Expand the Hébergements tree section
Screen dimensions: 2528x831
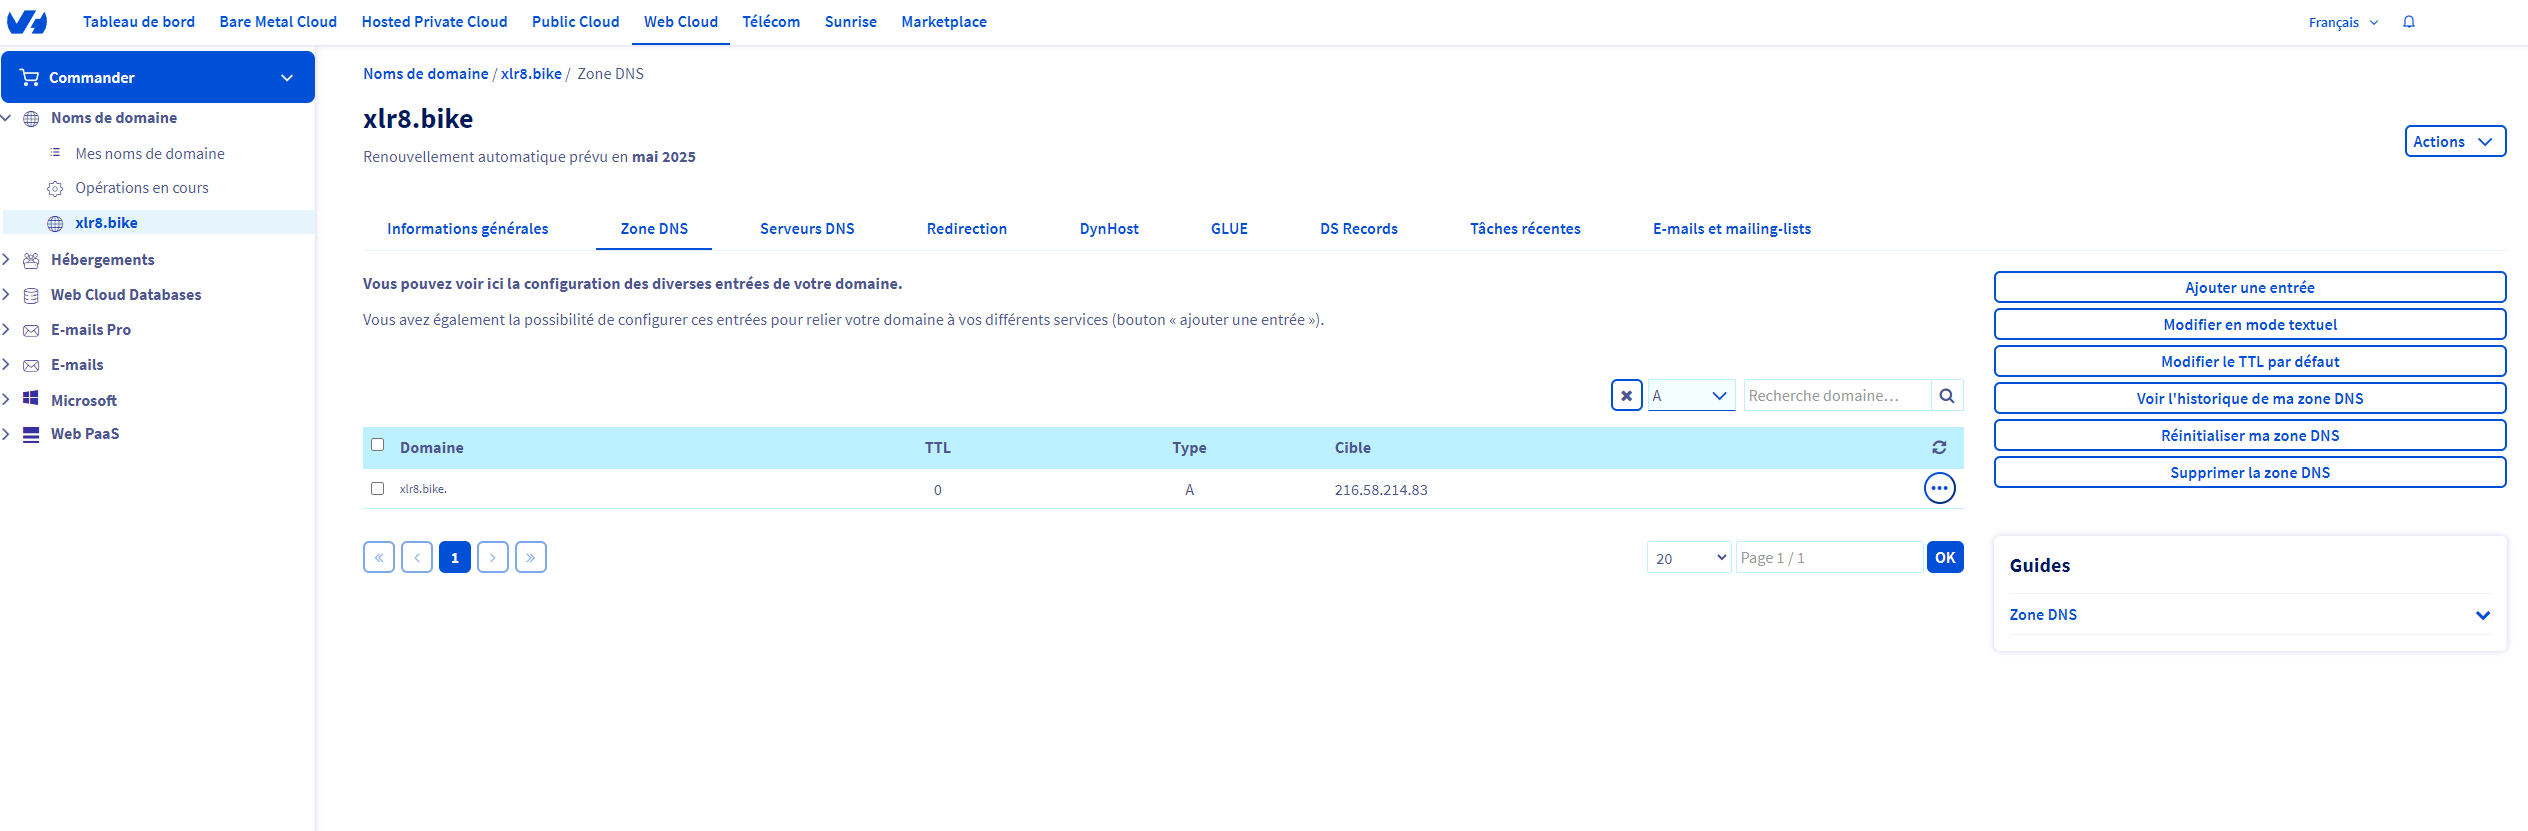(x=7, y=260)
